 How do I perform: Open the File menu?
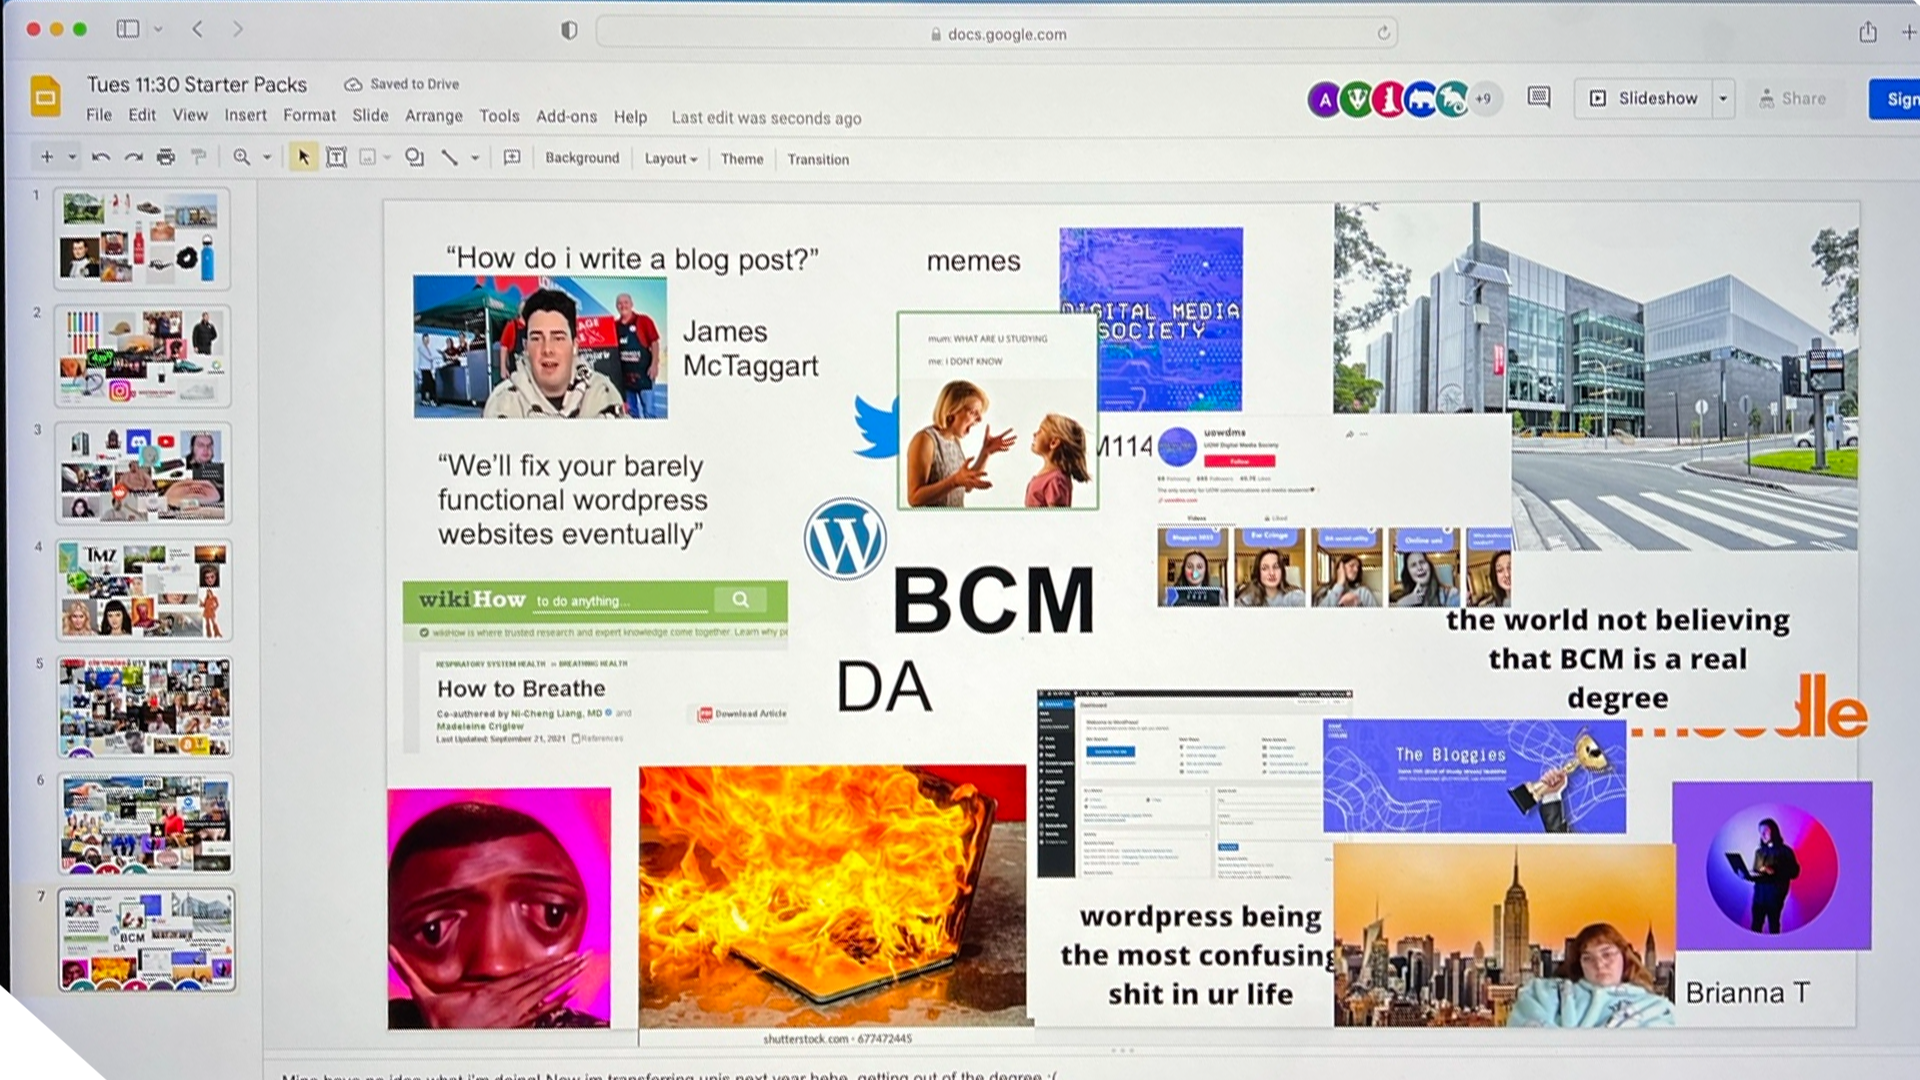99,116
